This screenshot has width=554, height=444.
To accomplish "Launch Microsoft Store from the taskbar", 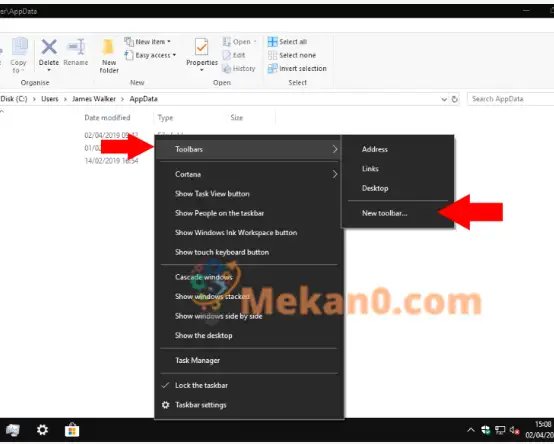I will point(72,430).
